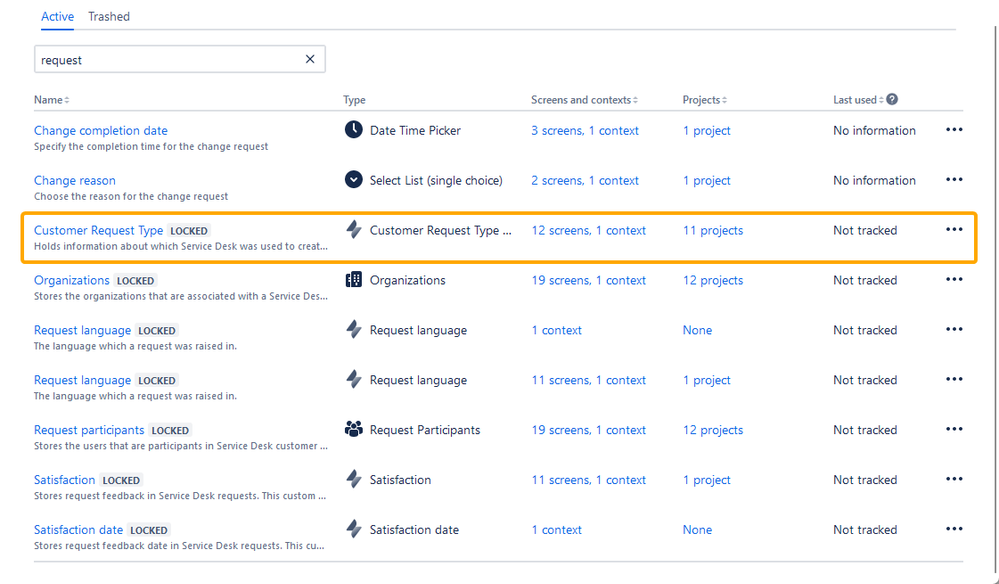Open more actions for Satisfaction date

(x=954, y=529)
